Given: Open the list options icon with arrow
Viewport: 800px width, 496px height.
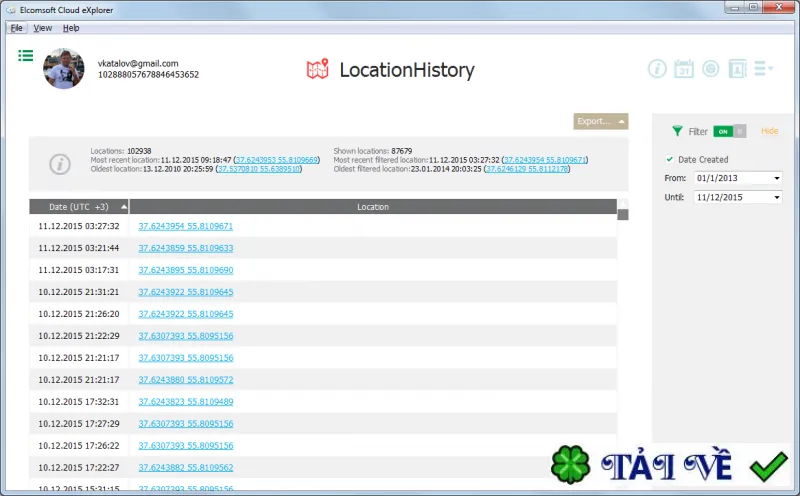Looking at the screenshot, I should click(x=764, y=68).
